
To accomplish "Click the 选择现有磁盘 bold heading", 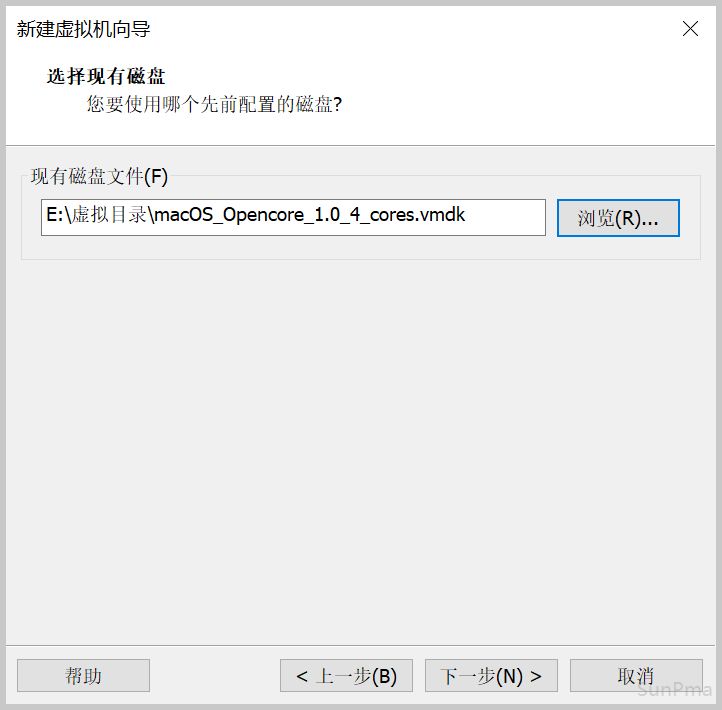I will [x=106, y=76].
